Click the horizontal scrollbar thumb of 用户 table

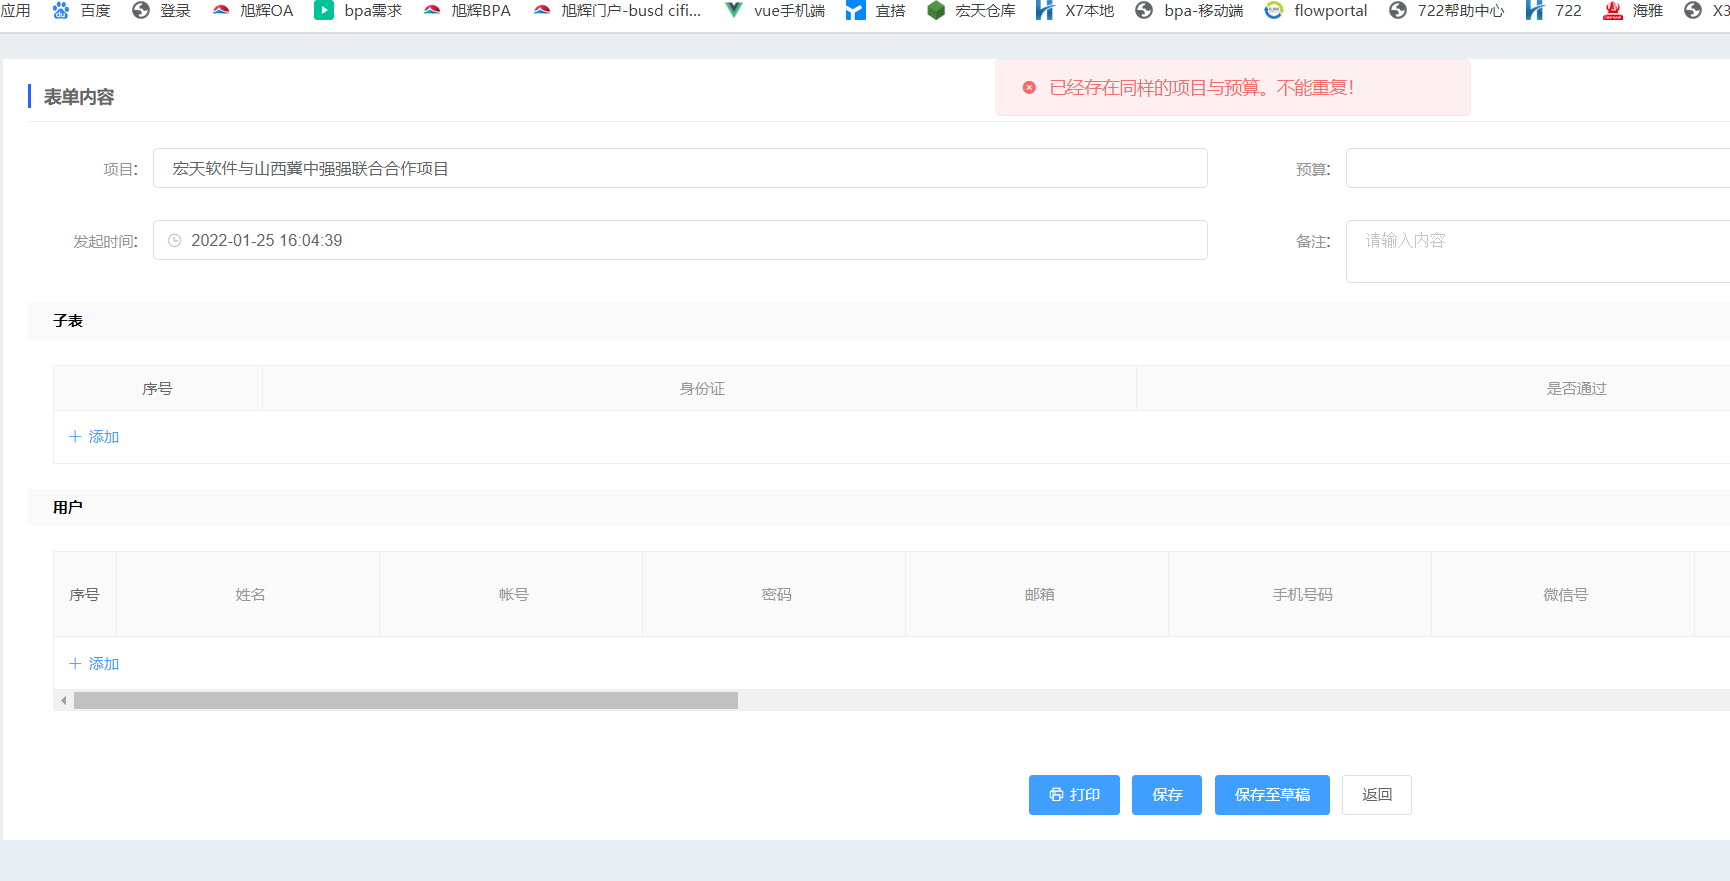pos(406,701)
